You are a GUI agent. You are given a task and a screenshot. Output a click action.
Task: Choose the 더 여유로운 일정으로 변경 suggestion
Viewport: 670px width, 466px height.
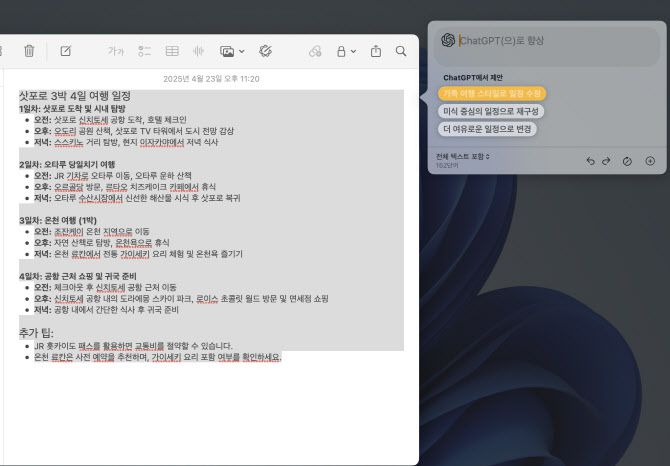tap(487, 129)
